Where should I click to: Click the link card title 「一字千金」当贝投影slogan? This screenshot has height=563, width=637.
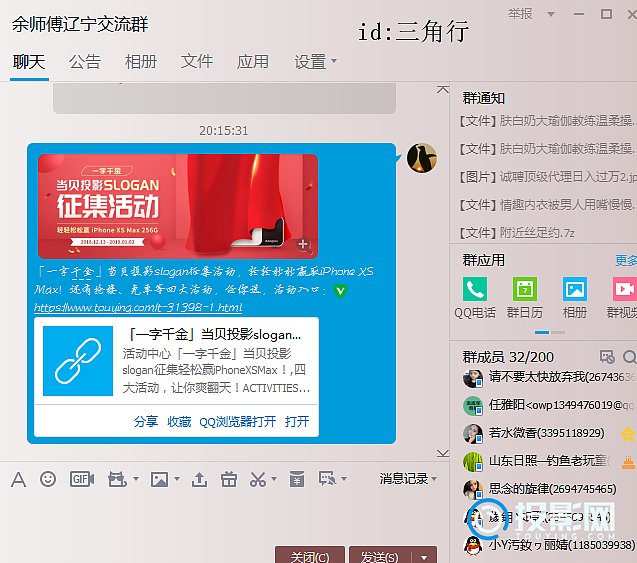tap(215, 335)
